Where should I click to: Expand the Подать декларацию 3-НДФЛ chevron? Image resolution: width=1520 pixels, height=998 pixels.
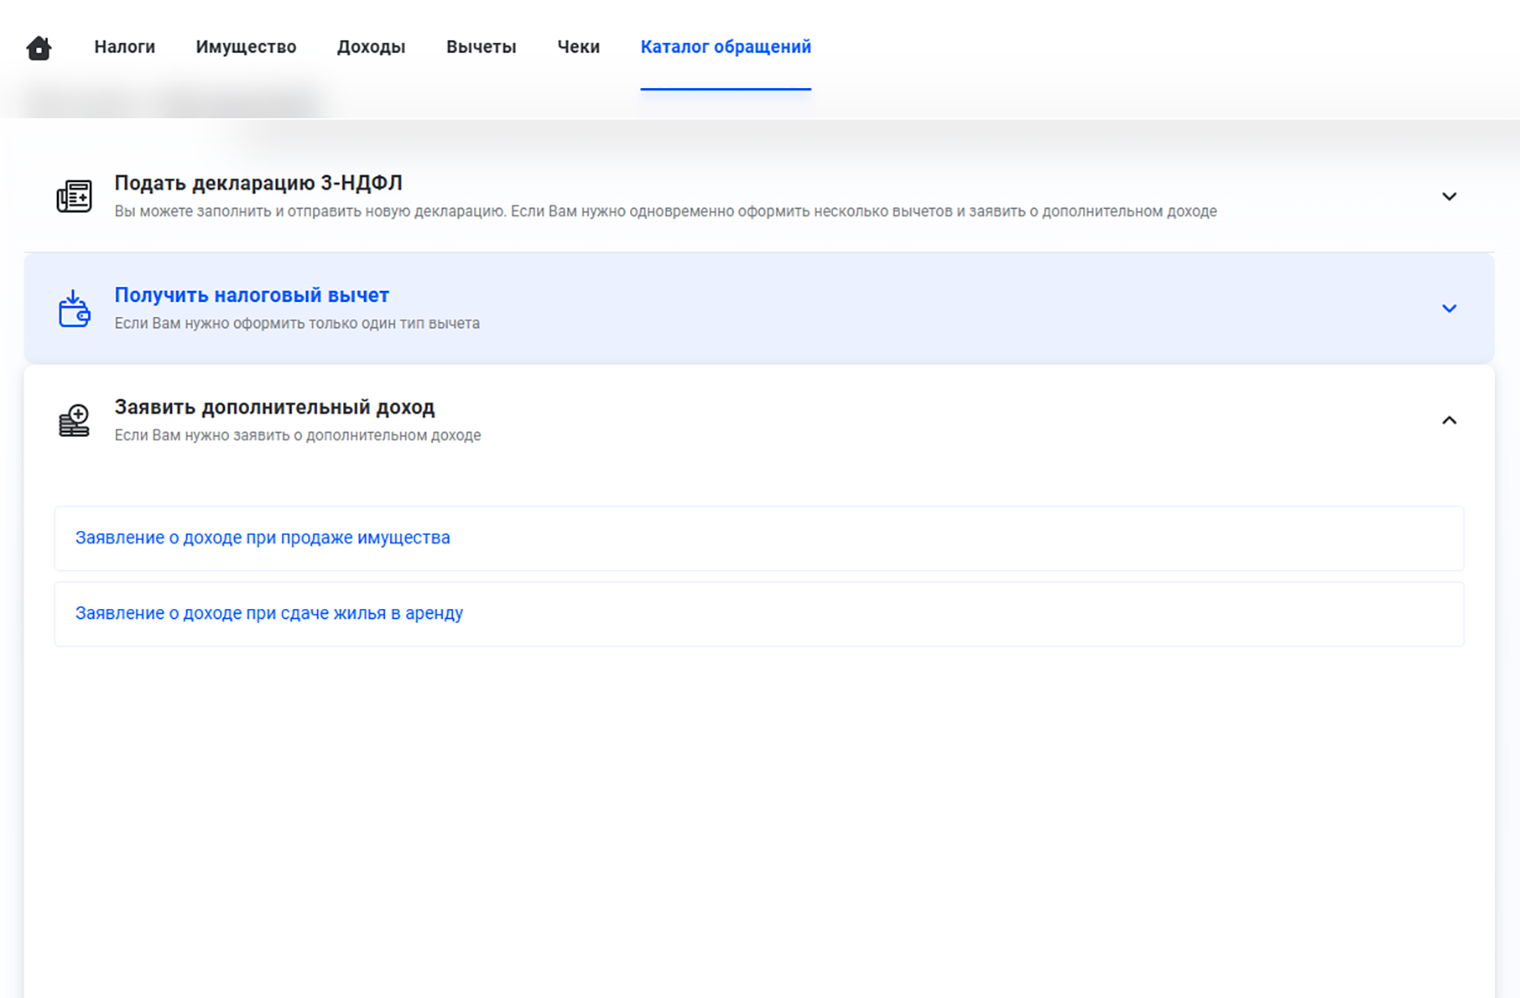tap(1448, 197)
